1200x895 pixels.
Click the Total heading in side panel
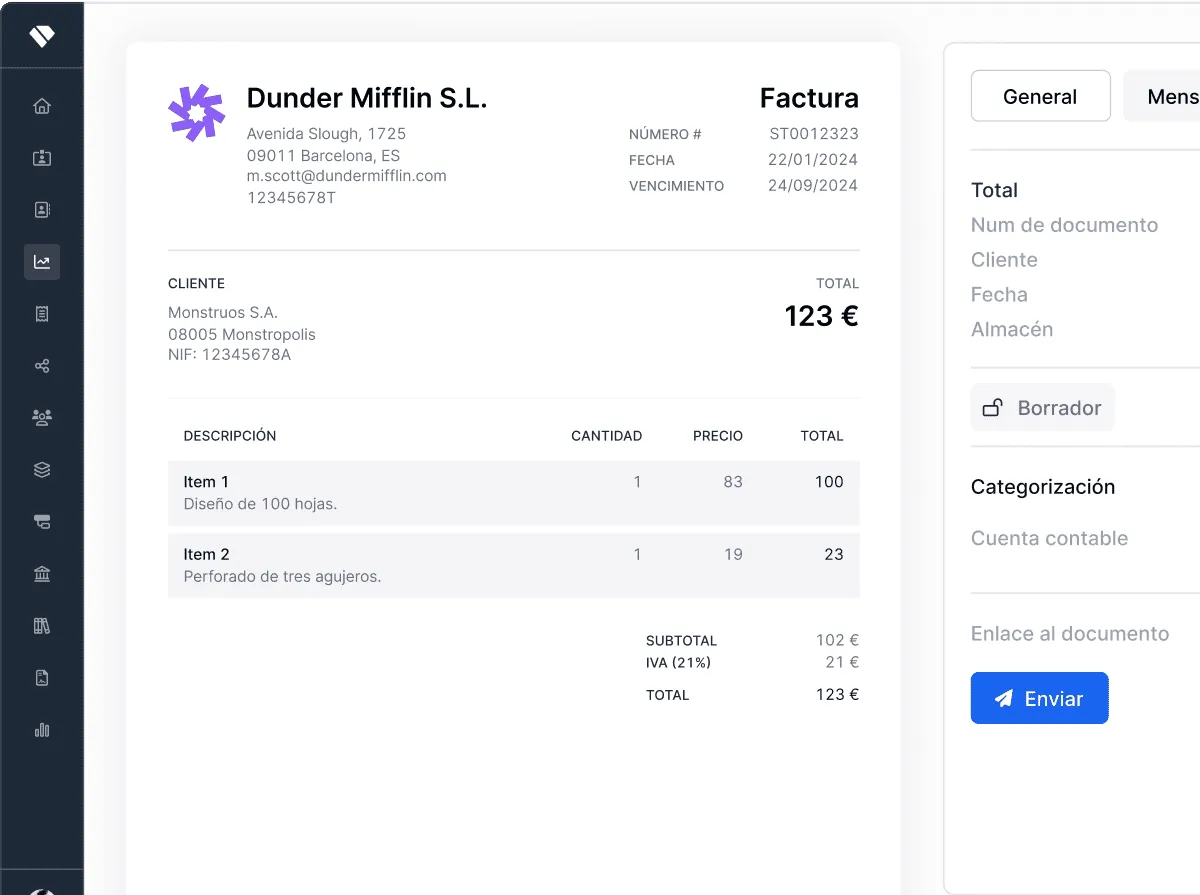994,190
